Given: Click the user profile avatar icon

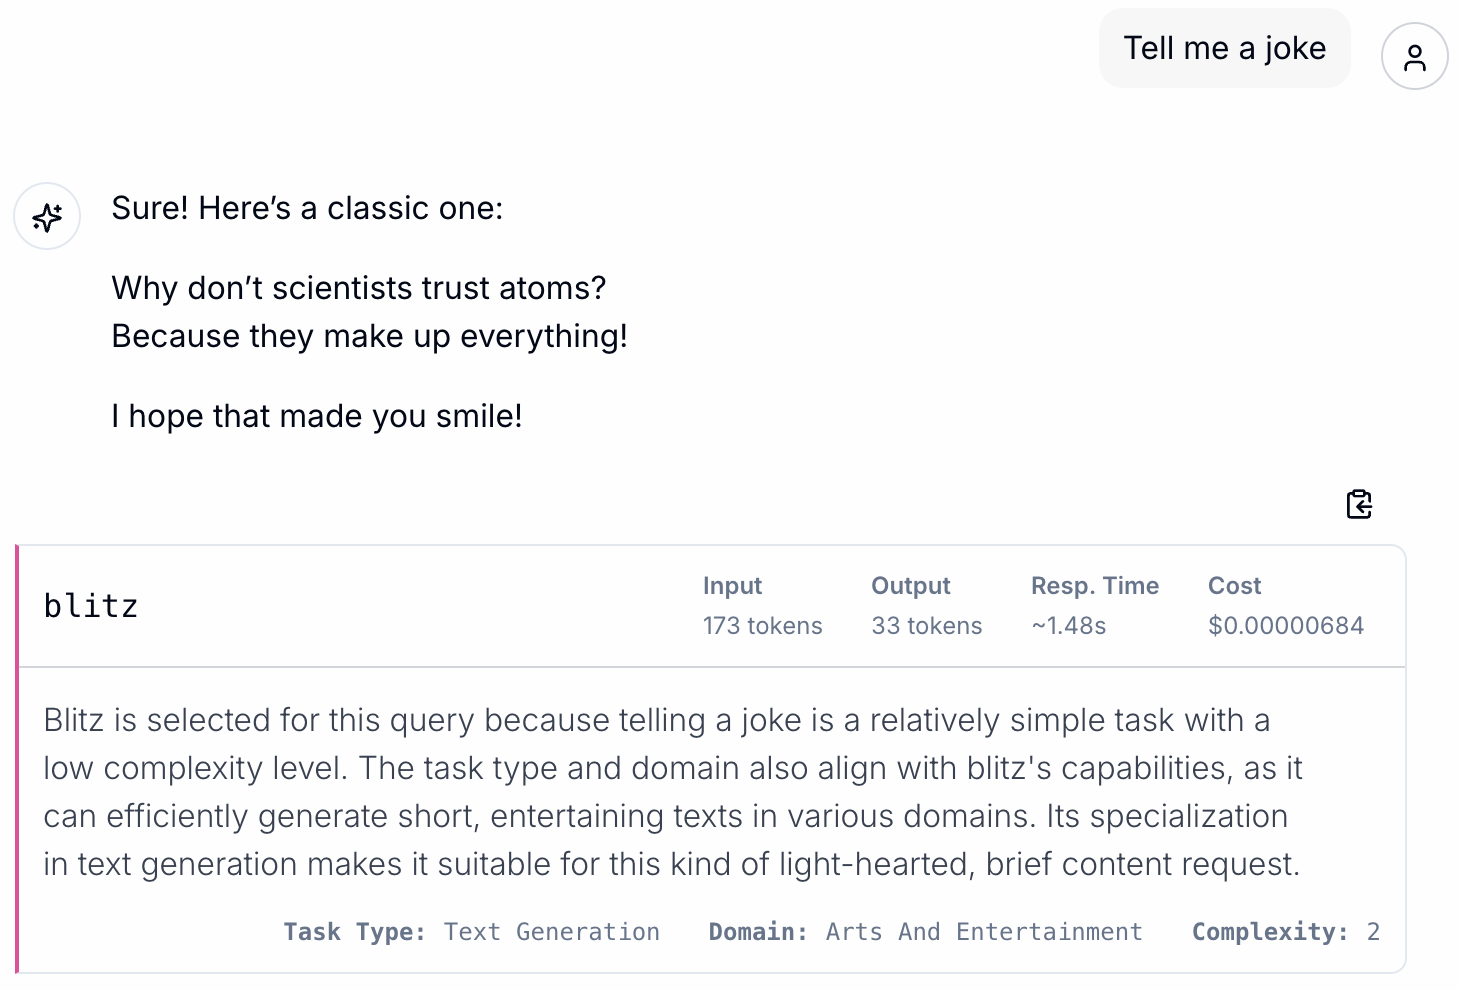Looking at the screenshot, I should (x=1414, y=57).
